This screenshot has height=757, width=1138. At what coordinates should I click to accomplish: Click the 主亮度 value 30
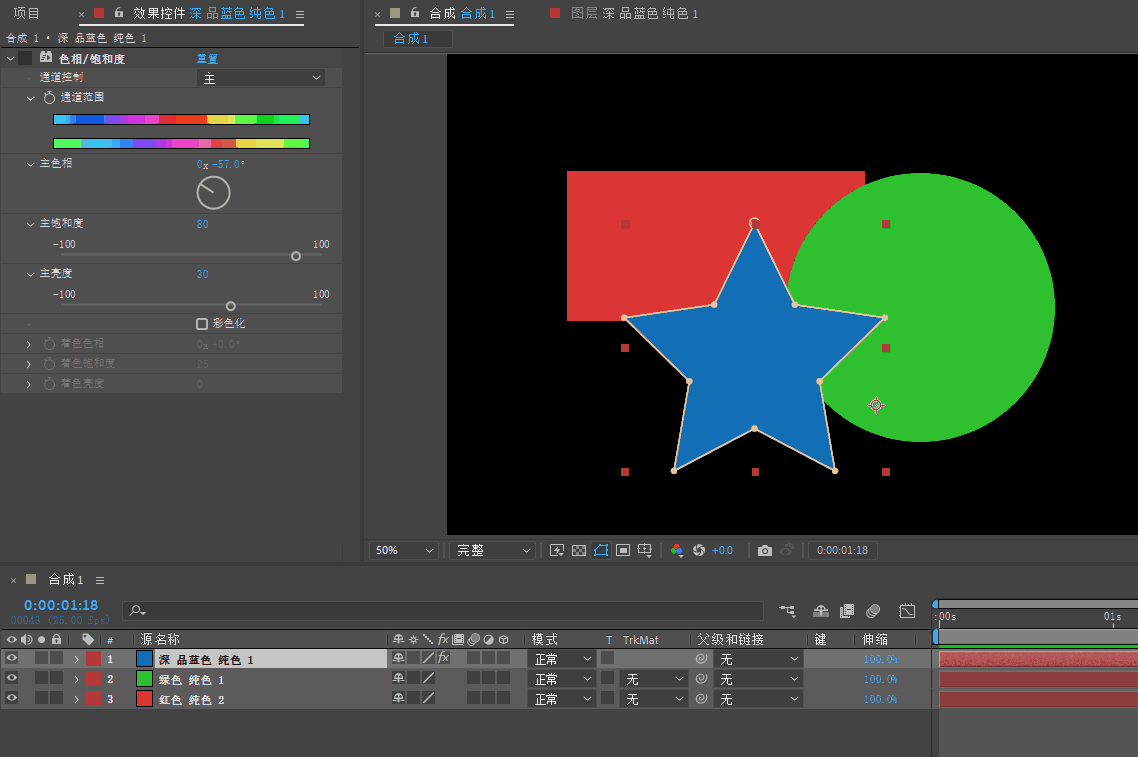pos(202,274)
